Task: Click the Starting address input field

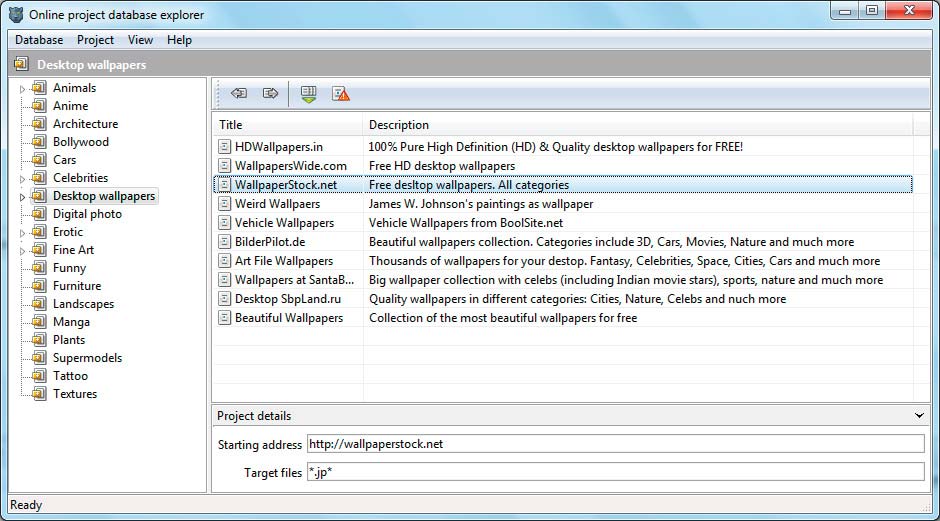Action: pyautogui.click(x=616, y=444)
